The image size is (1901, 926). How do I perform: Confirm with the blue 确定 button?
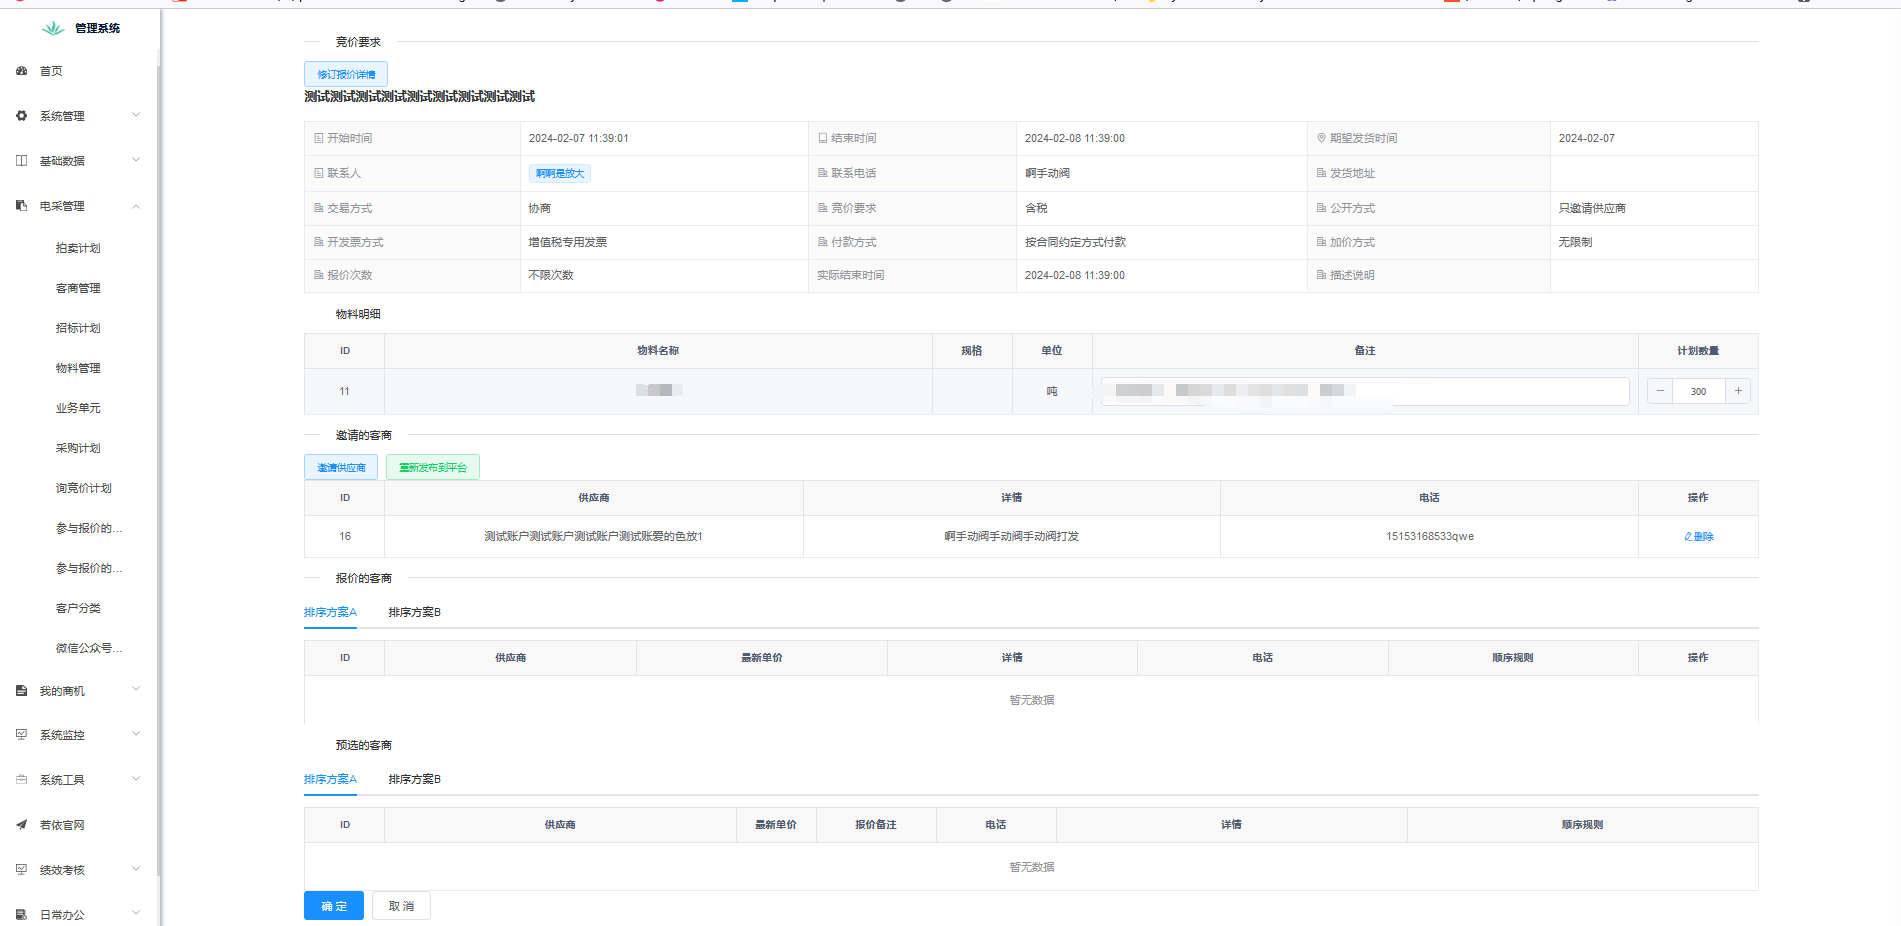point(334,906)
